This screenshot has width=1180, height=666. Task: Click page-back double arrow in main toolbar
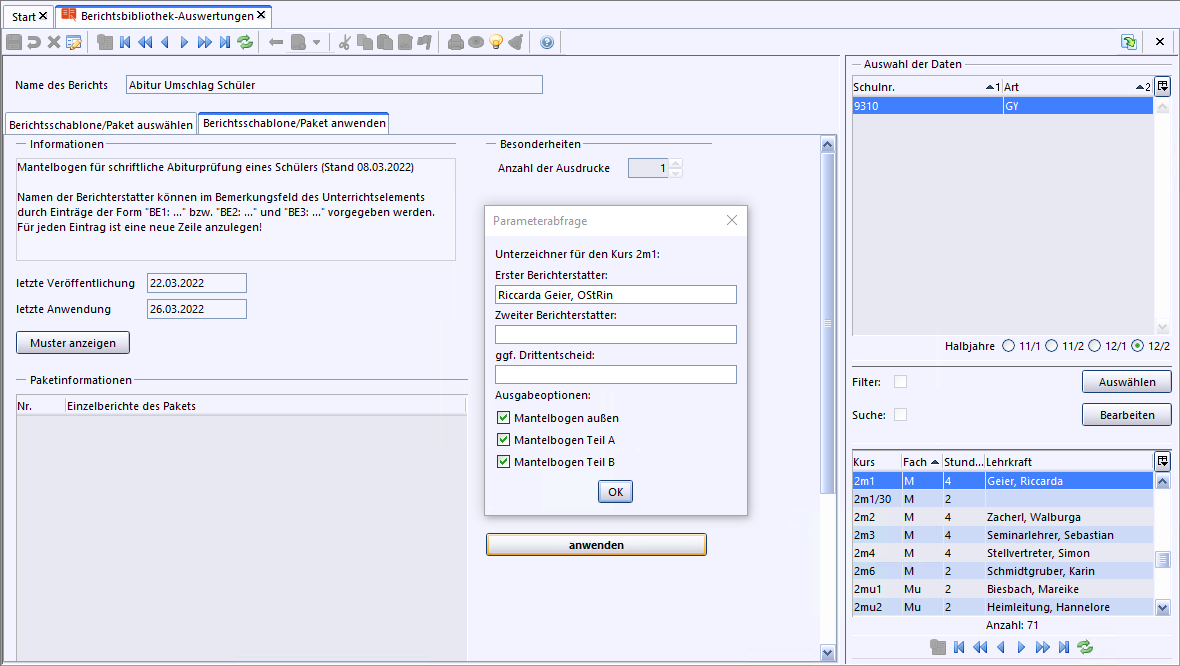pyautogui.click(x=145, y=42)
